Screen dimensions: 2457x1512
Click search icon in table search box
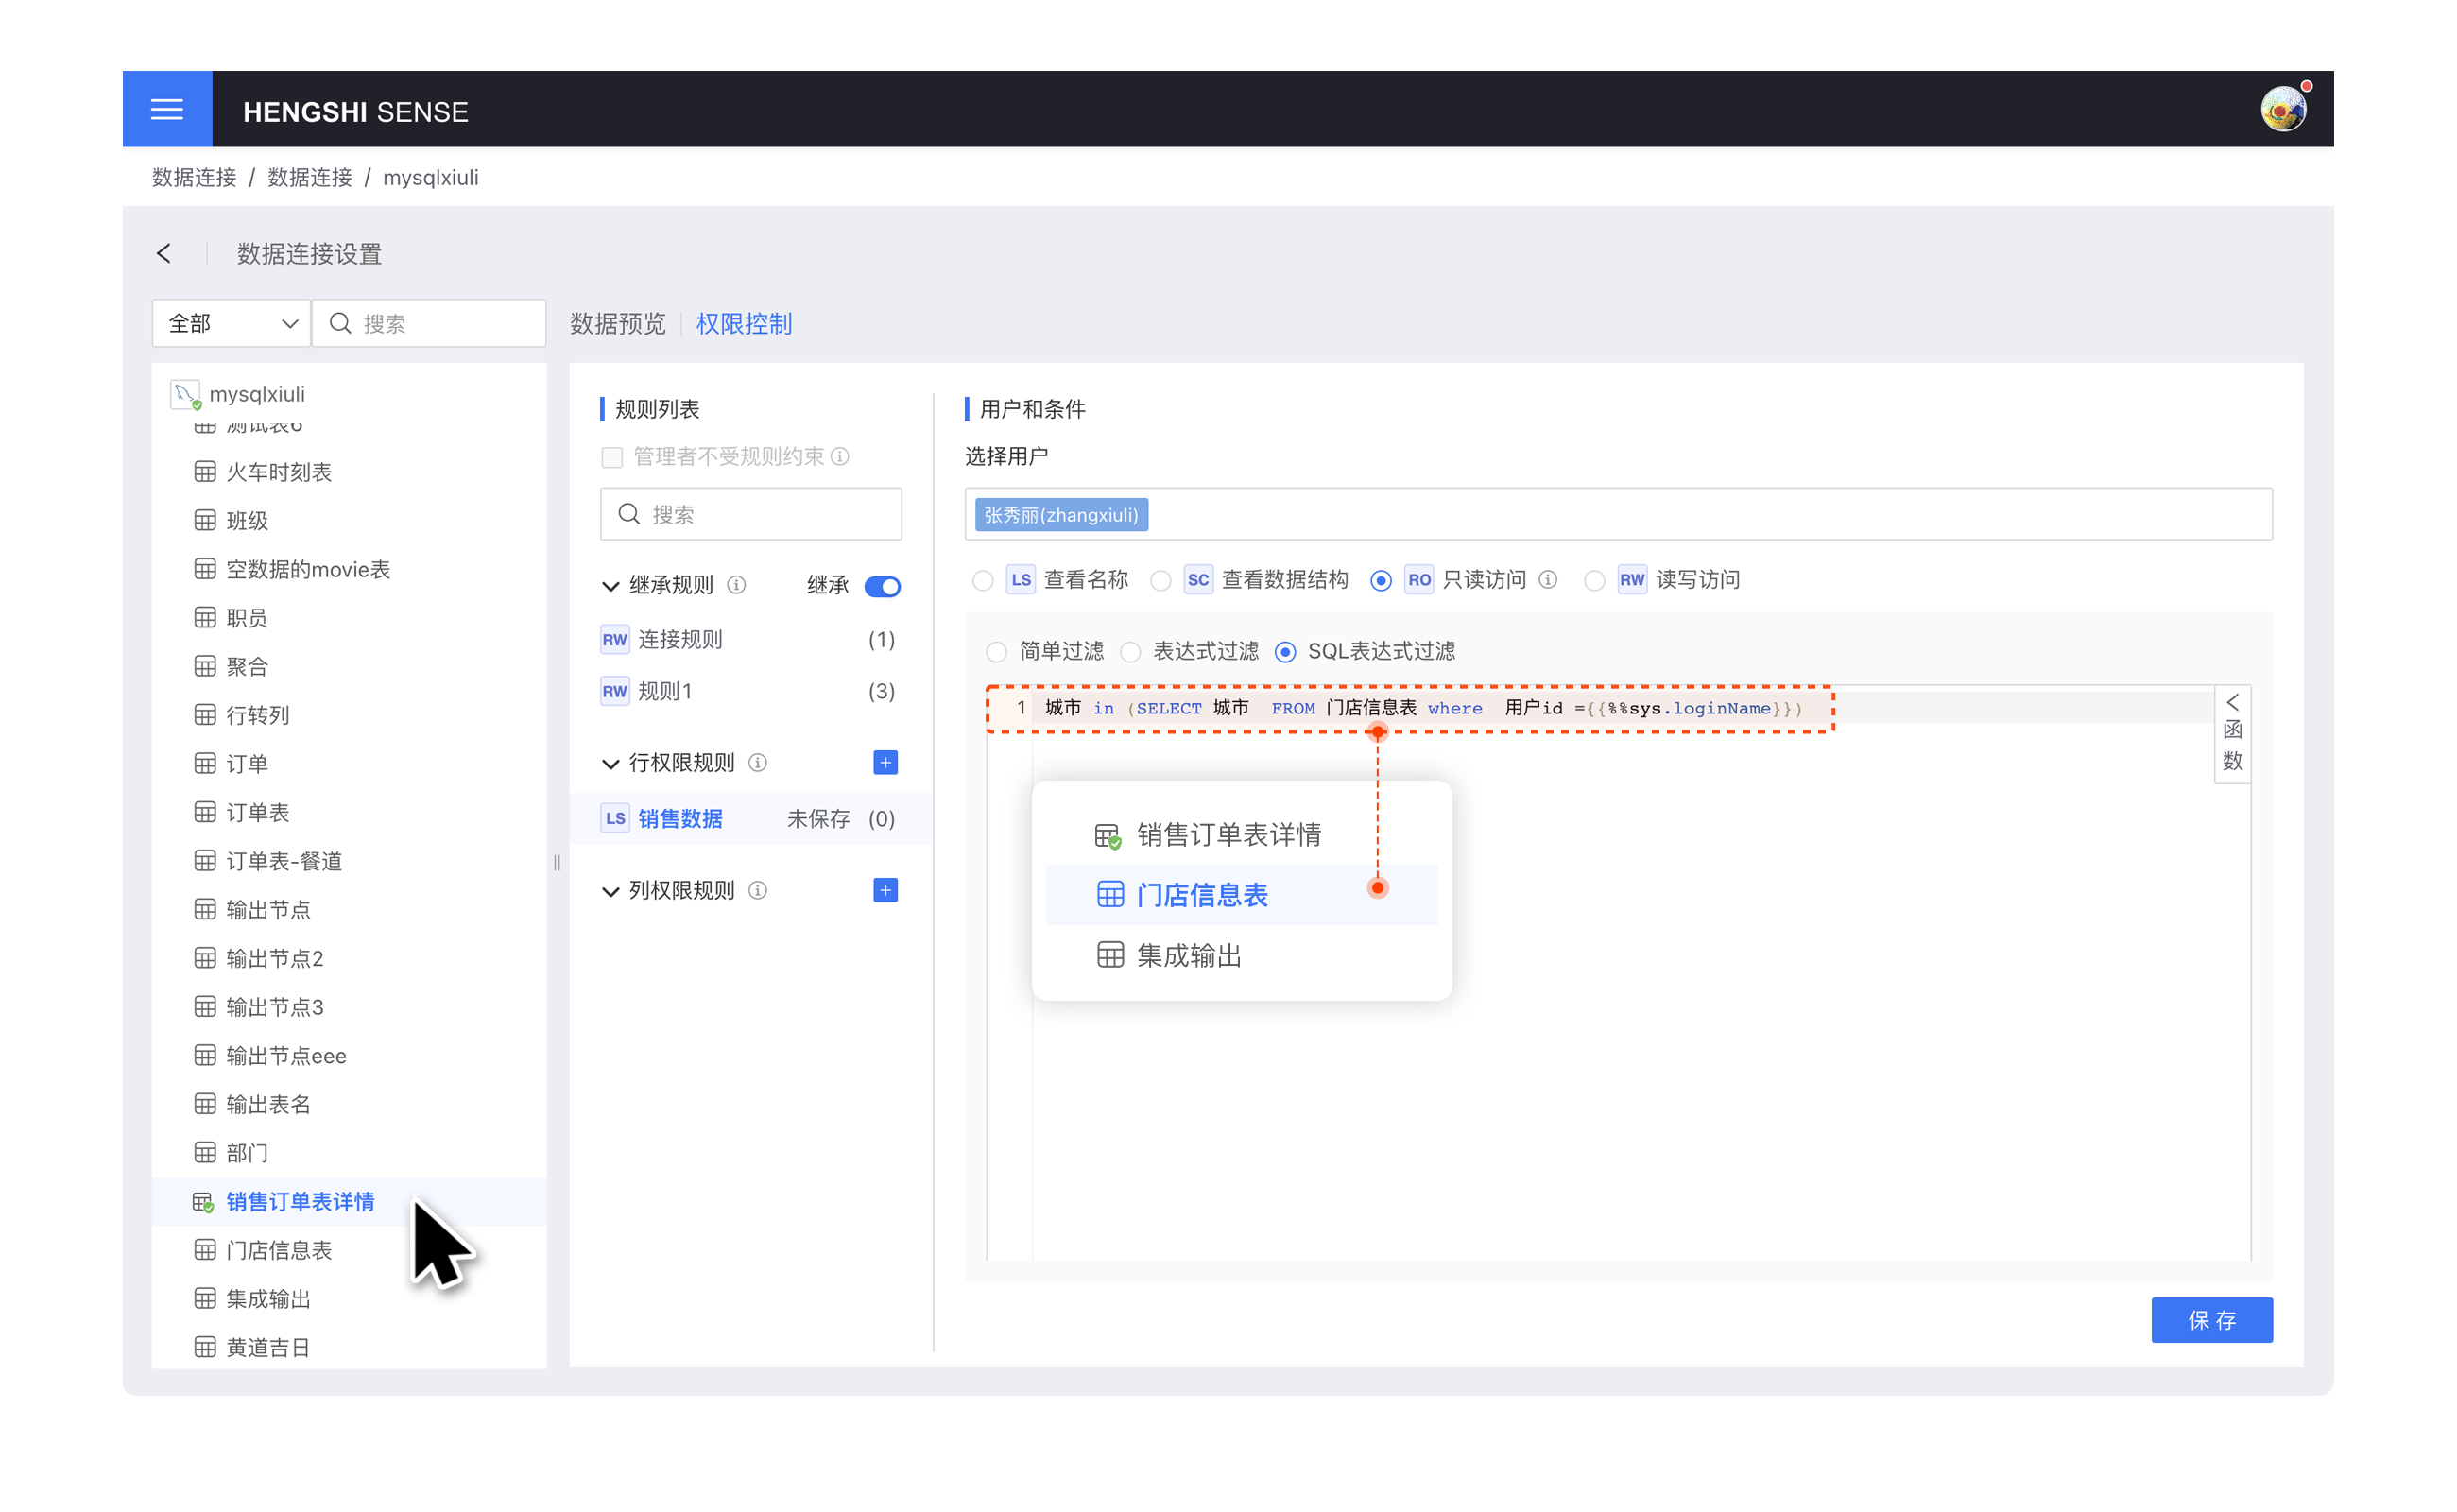pyautogui.click(x=340, y=323)
